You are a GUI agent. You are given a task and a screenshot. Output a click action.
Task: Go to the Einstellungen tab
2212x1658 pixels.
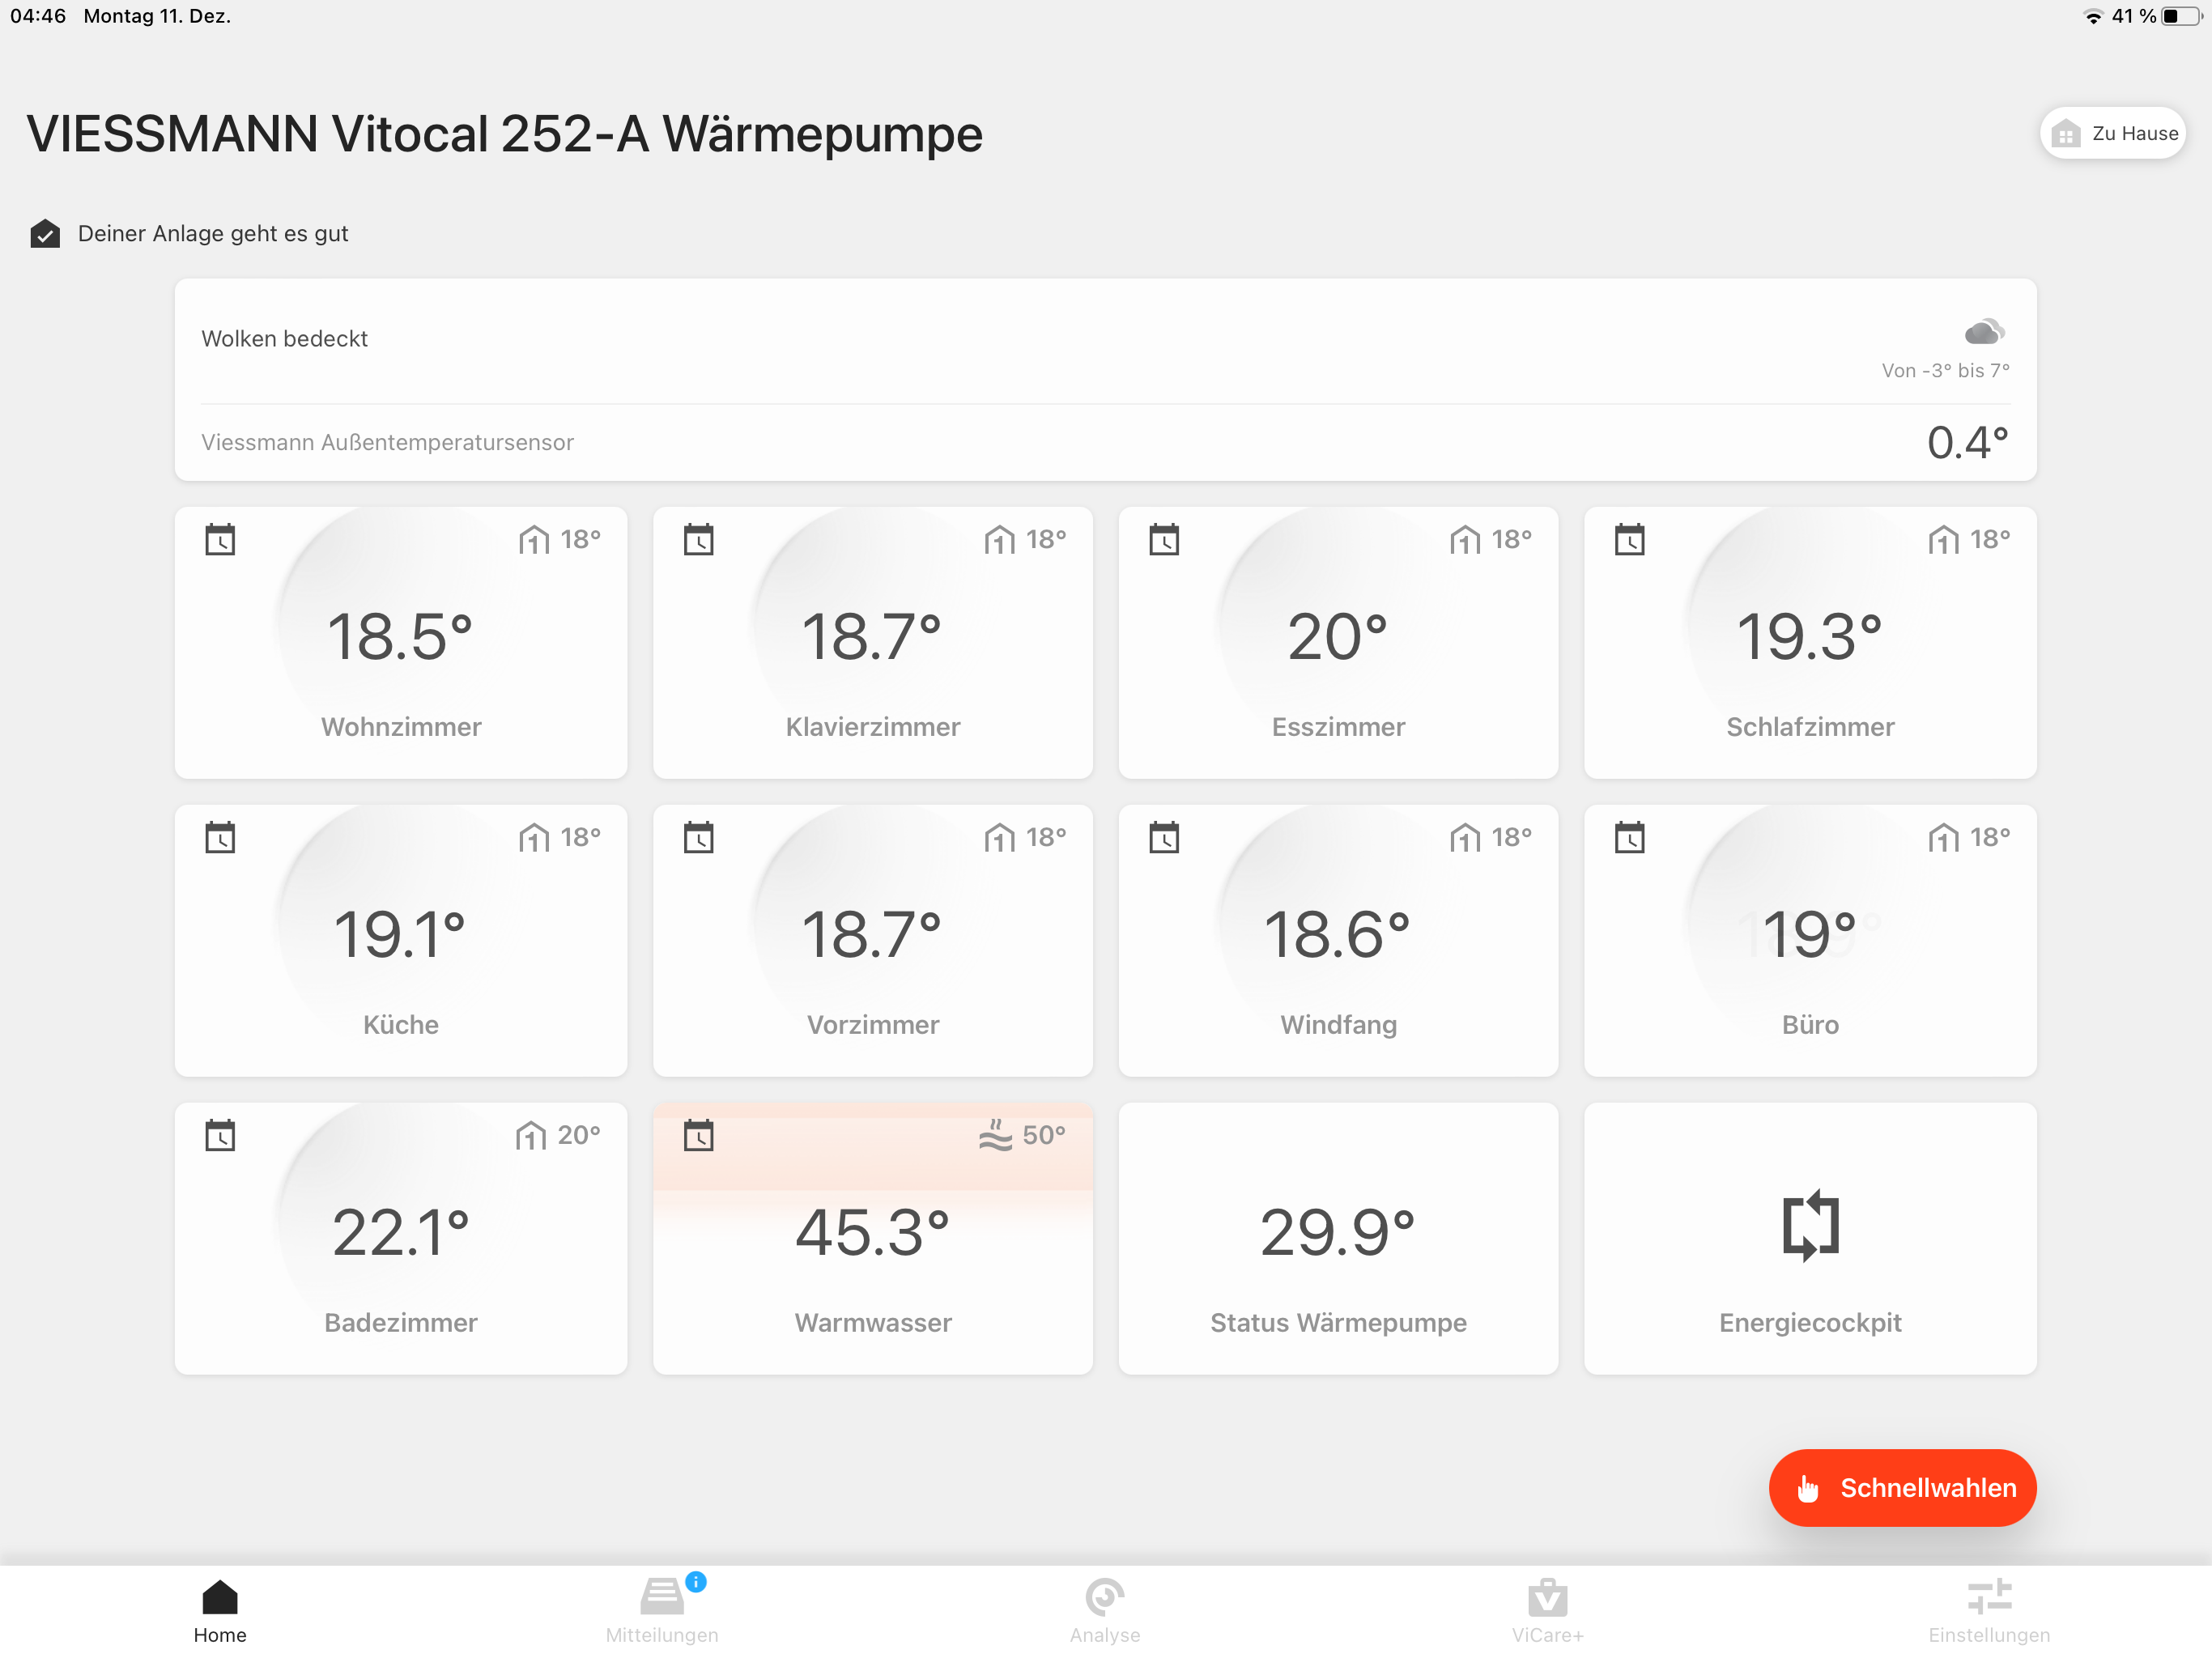tap(1988, 1610)
